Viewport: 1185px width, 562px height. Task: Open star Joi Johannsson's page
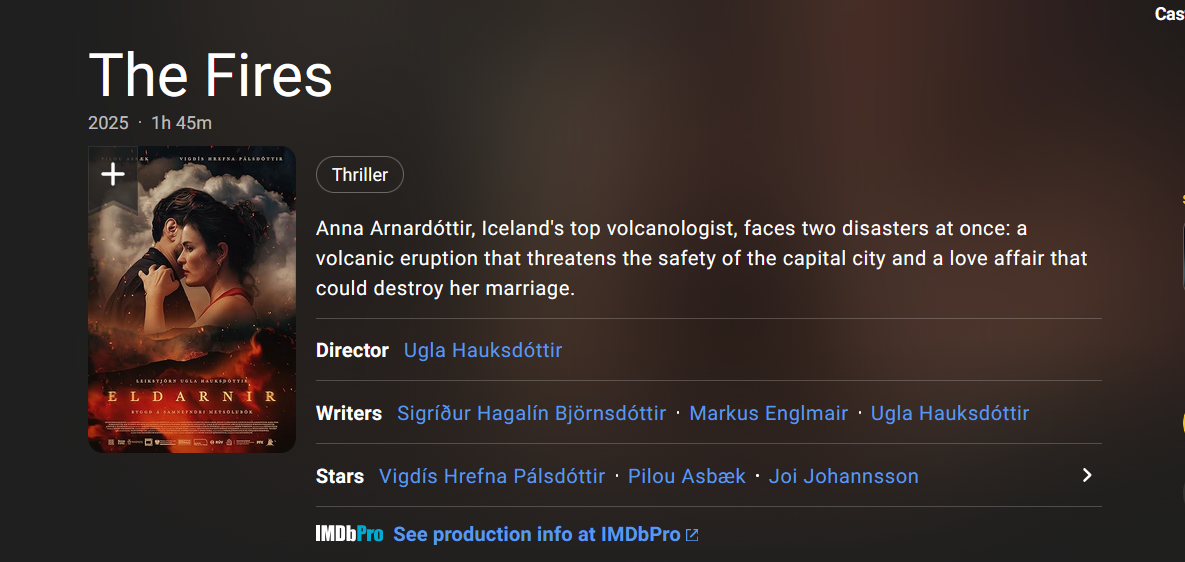(x=843, y=476)
